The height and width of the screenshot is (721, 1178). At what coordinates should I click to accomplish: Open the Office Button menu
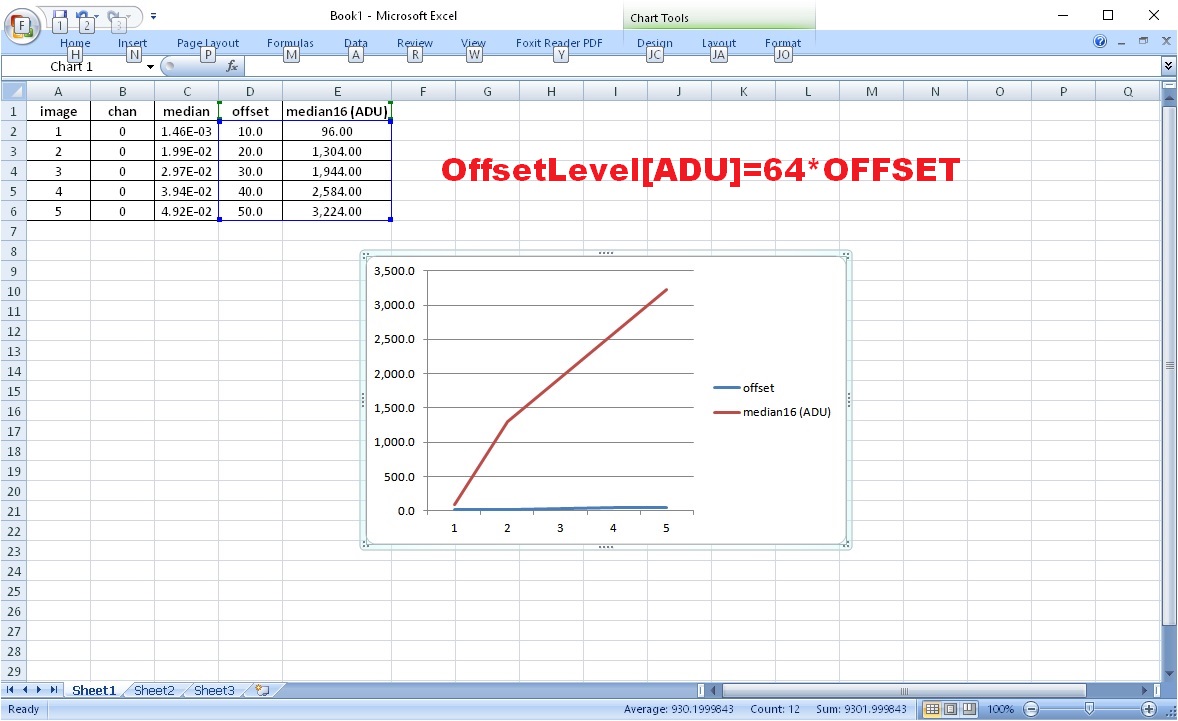[20, 24]
